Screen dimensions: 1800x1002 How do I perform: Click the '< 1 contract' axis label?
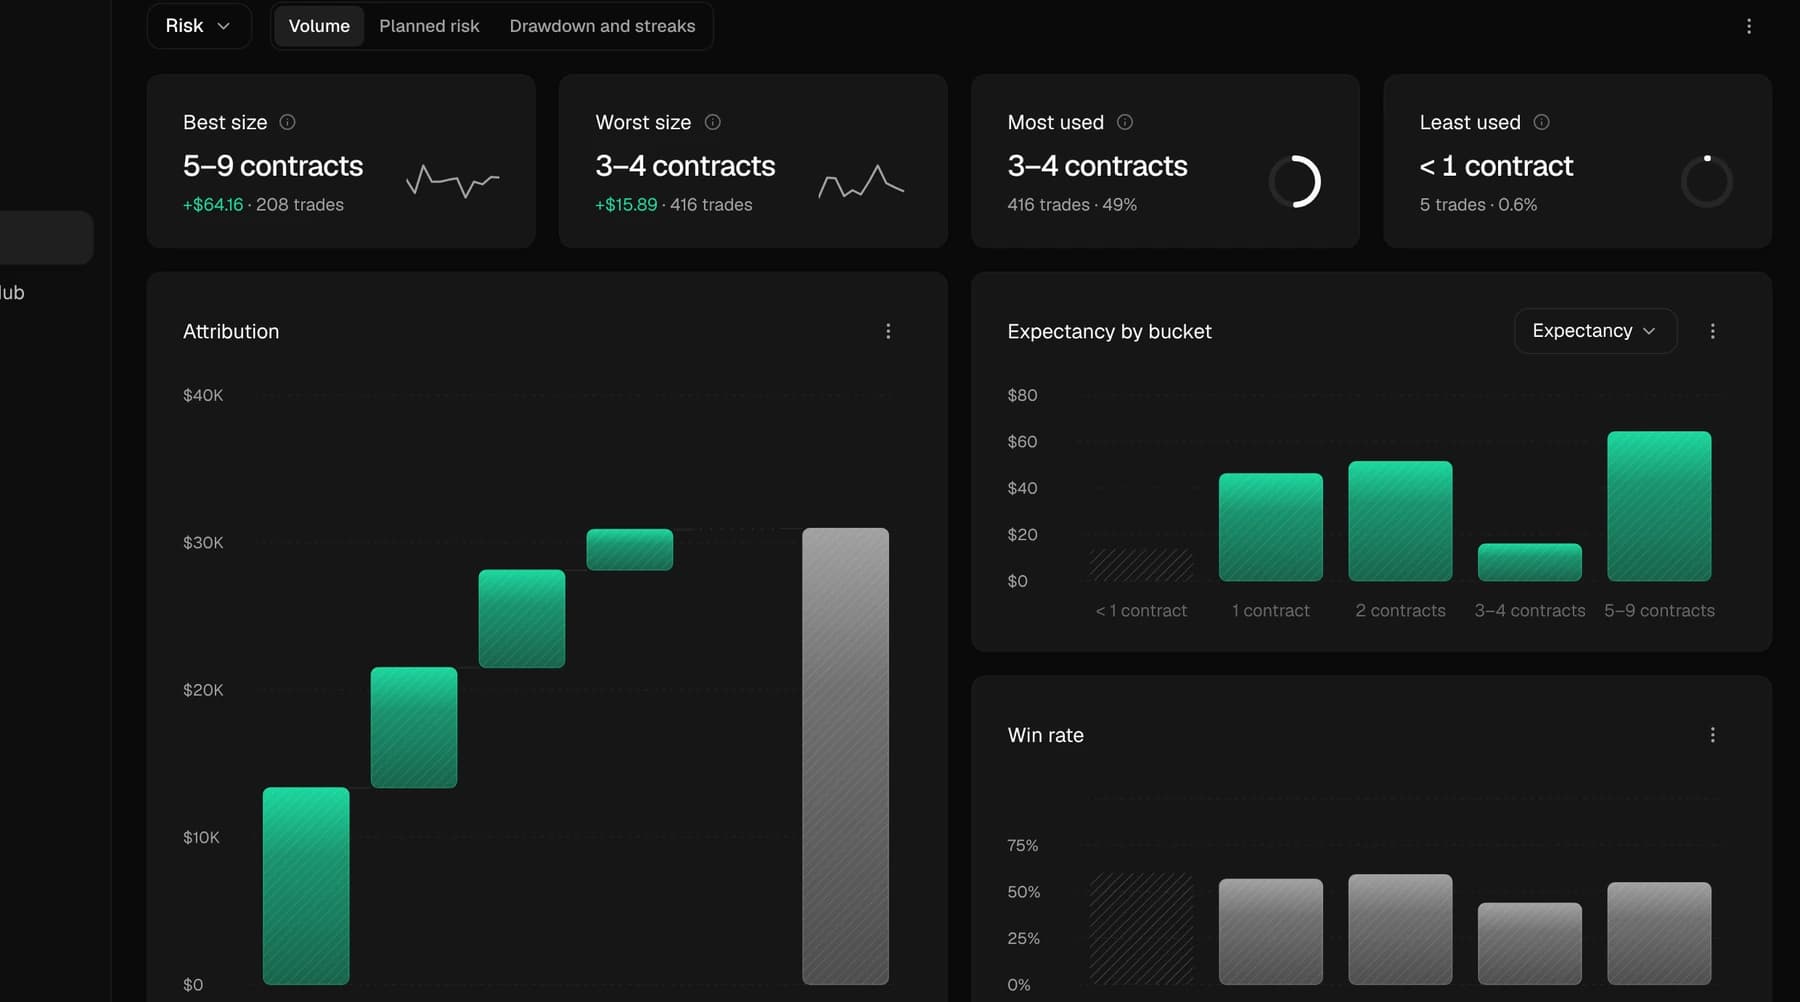[x=1141, y=610]
